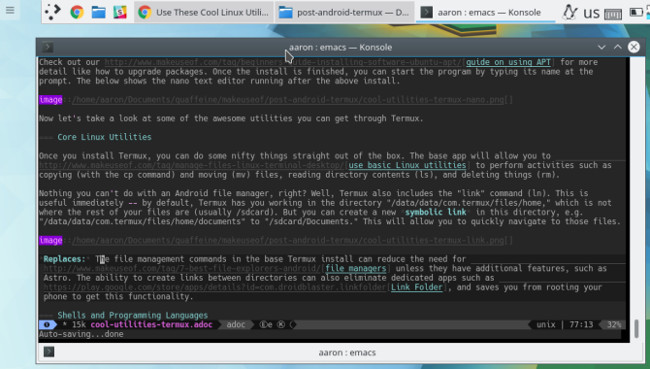
Task: Open the Slack launcher icon in the panel
Action: pos(120,12)
